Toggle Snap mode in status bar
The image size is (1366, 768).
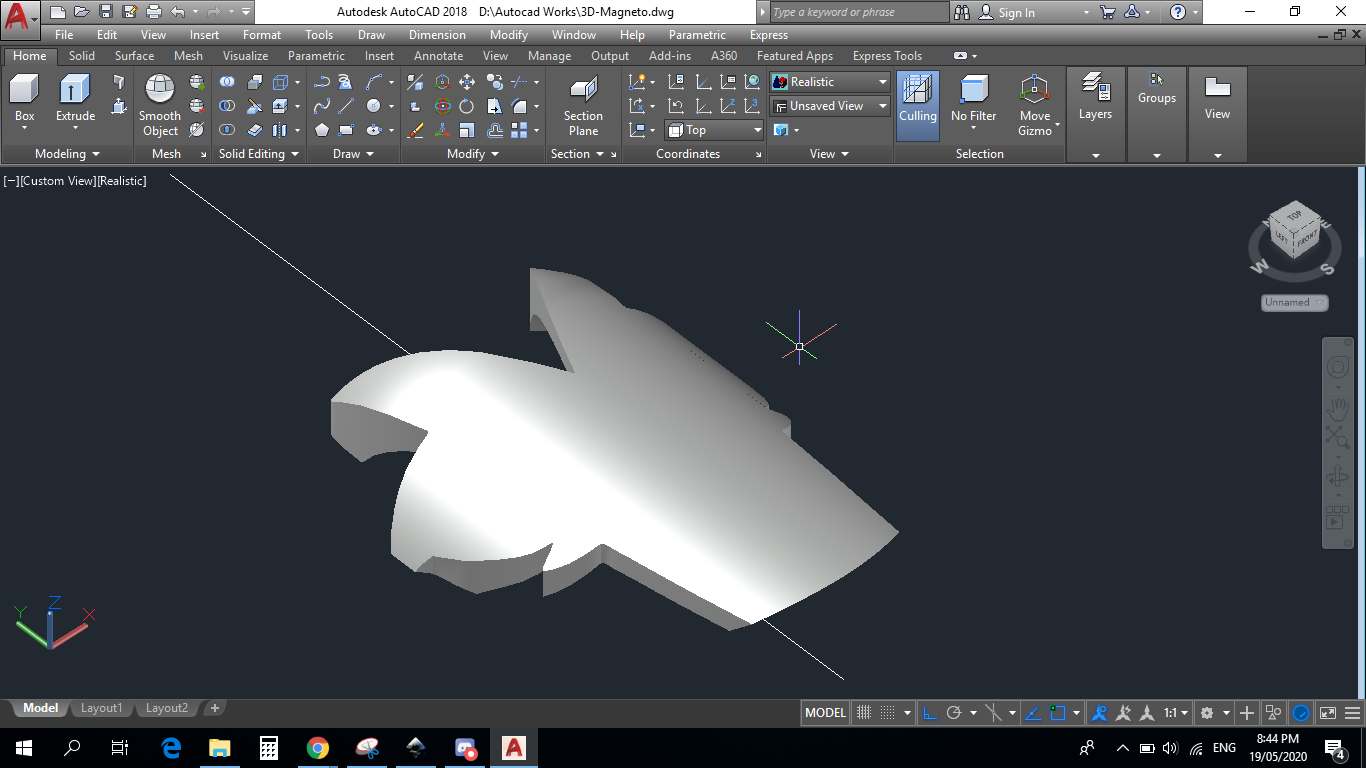[887, 713]
